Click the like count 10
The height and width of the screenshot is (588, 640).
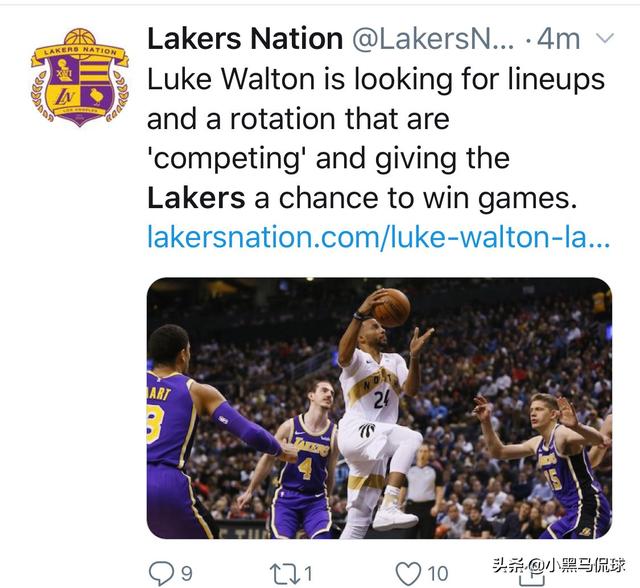[438, 574]
